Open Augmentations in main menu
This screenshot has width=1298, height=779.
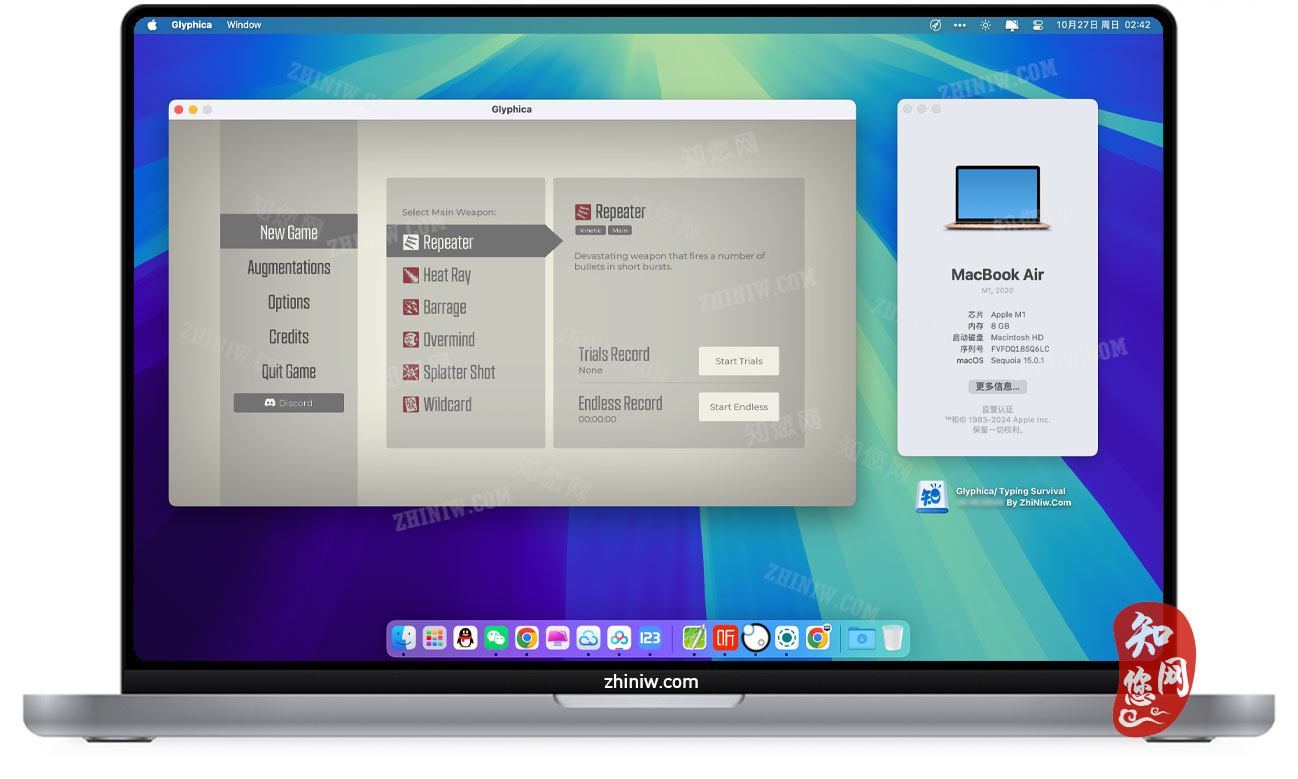[x=289, y=267]
